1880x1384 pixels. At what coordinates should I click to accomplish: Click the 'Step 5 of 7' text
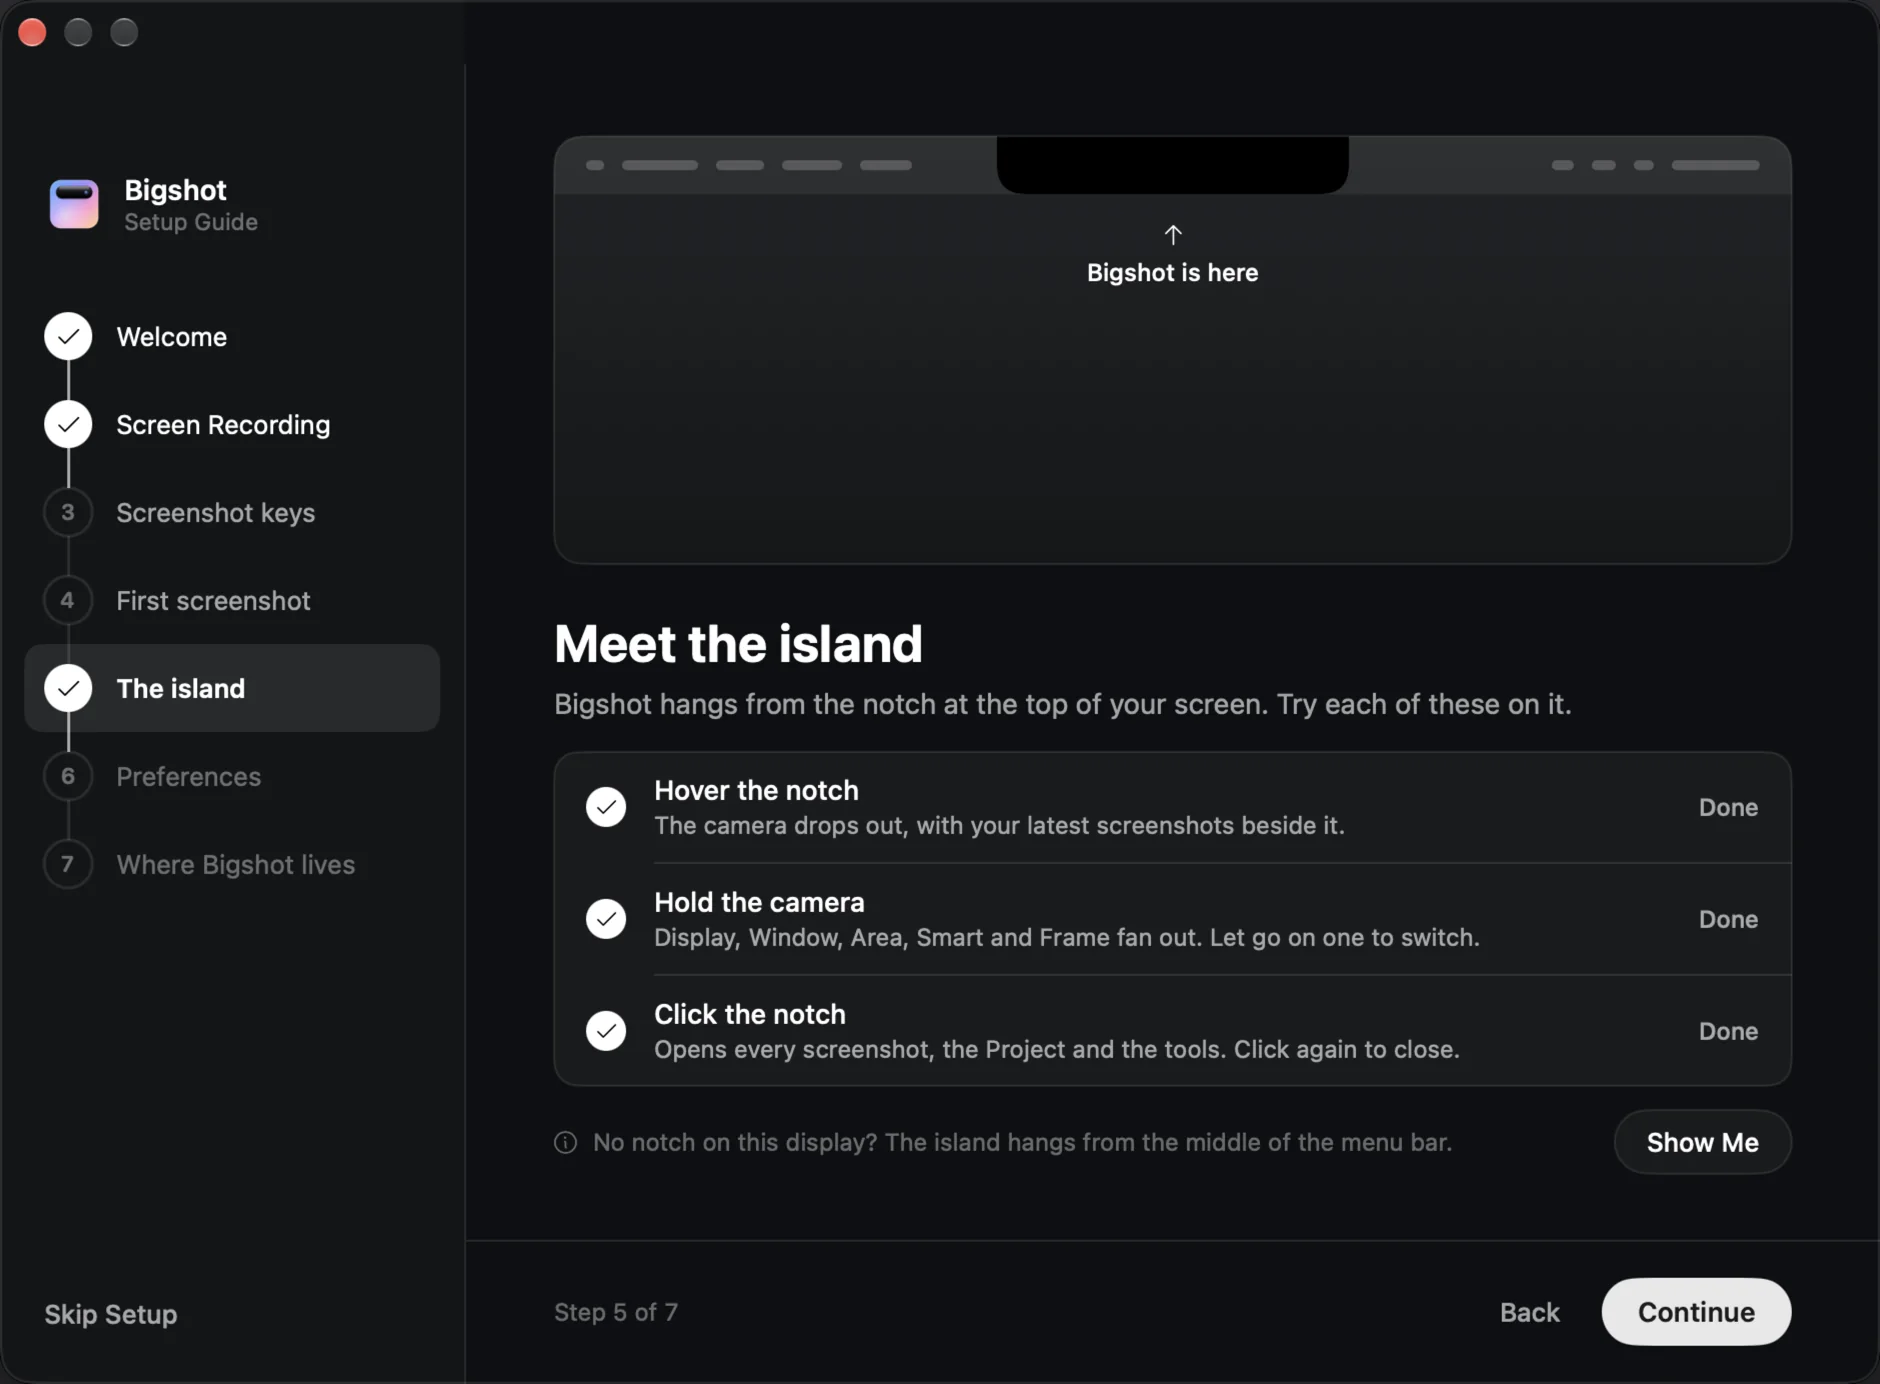pyautogui.click(x=616, y=1312)
